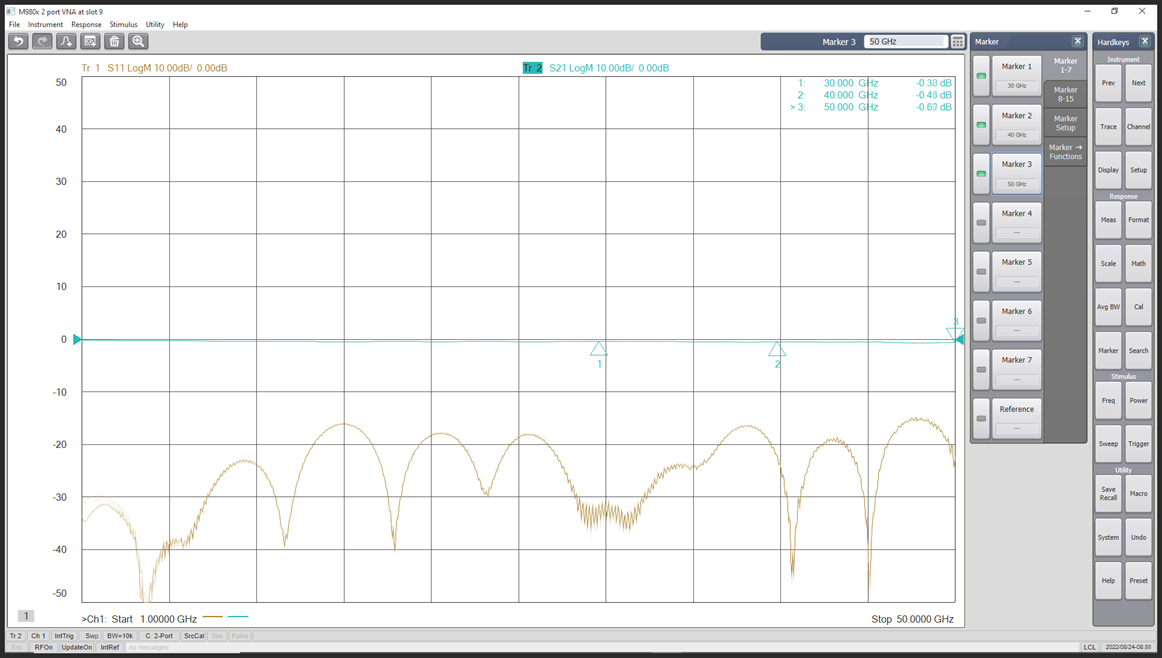Toggle the Marker 2 on/off indicator
1162x658 pixels.
pos(981,125)
